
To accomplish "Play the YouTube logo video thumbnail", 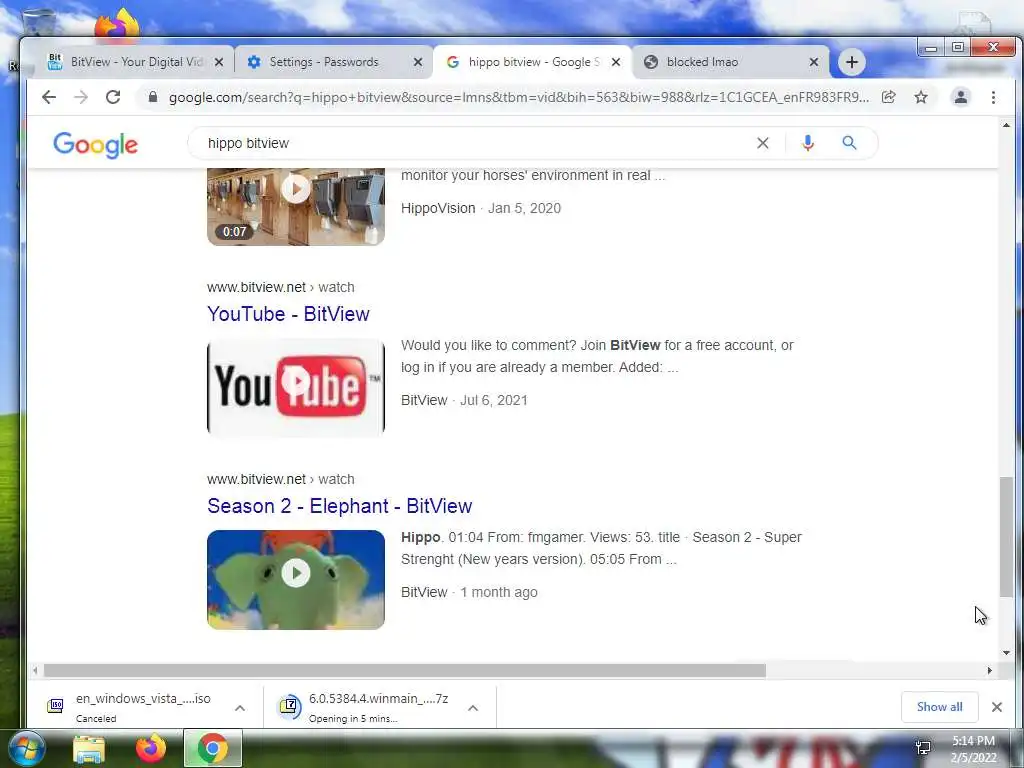I will click(296, 387).
